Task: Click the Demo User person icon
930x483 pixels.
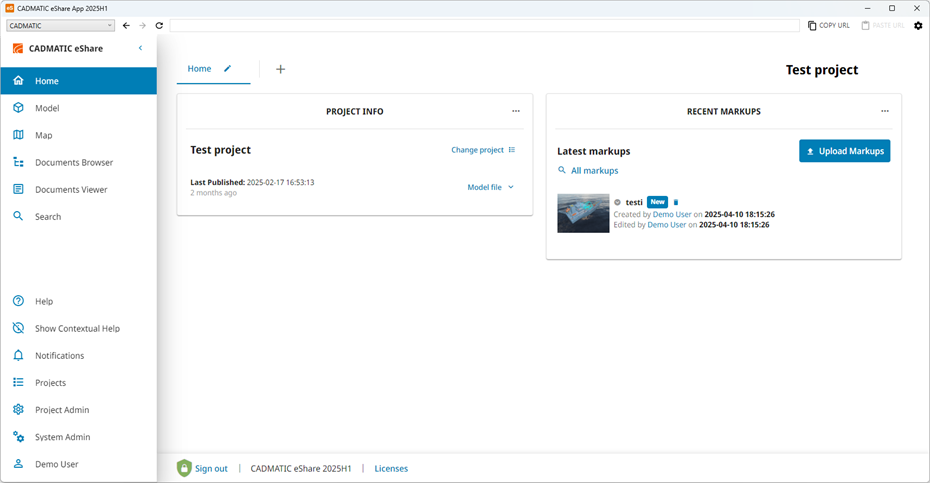Action: (18, 463)
